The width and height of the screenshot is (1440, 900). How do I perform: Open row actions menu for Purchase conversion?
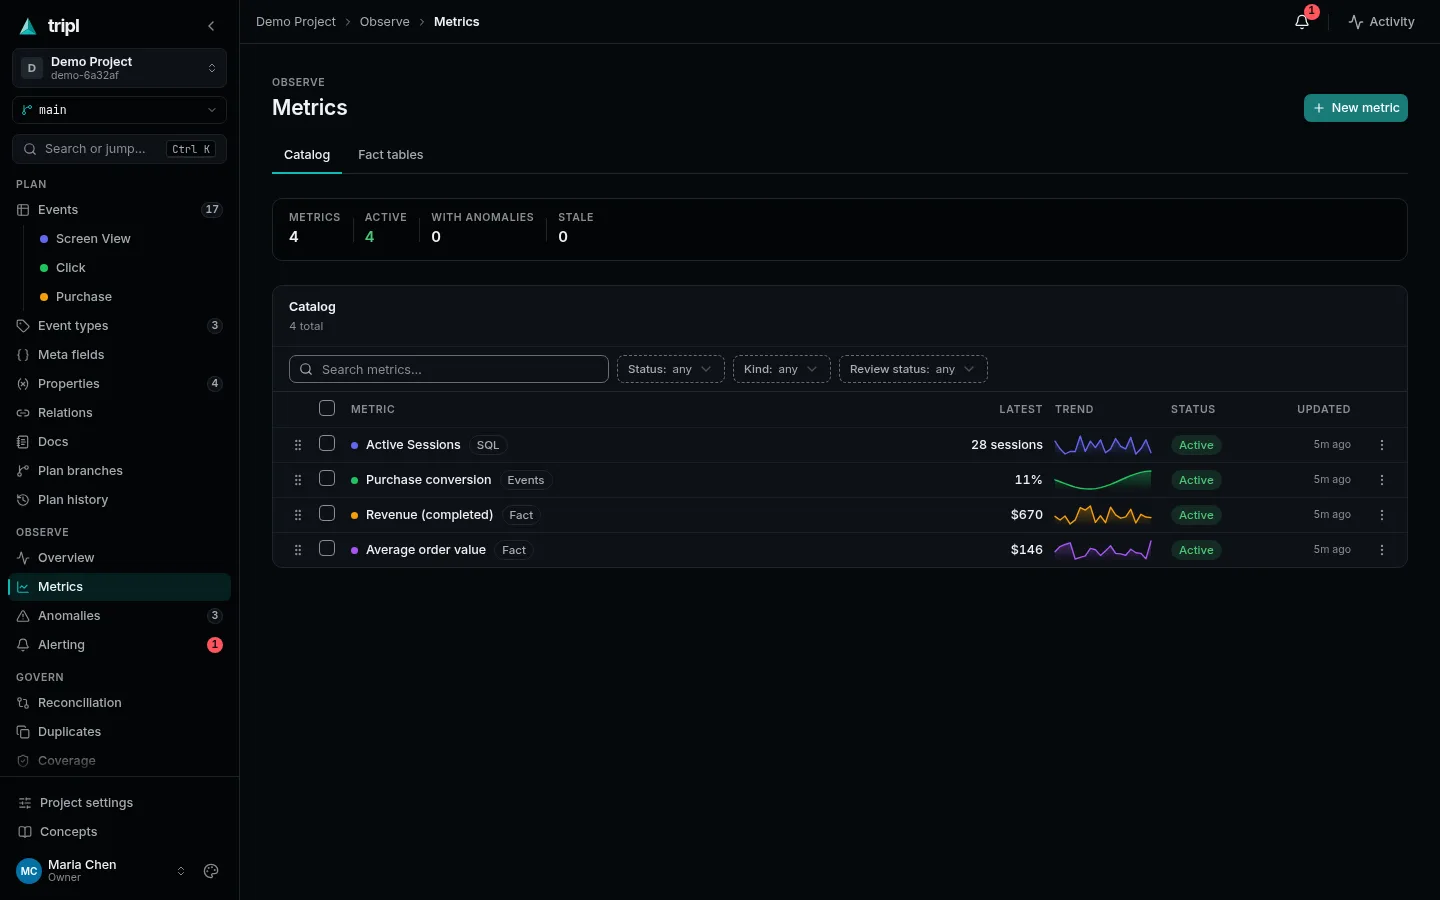pyautogui.click(x=1382, y=480)
